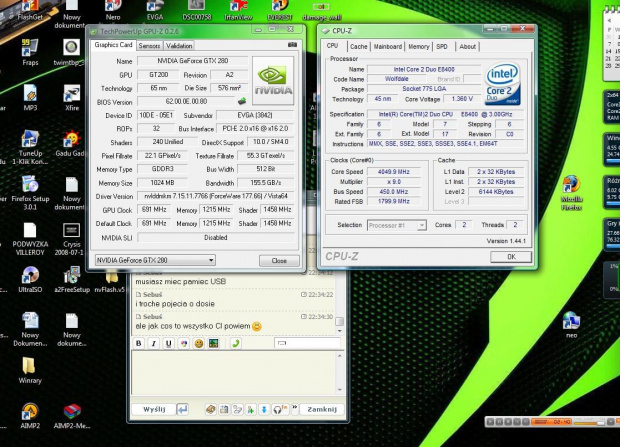Open the Fraps desktop shortcut
Image resolution: width=620 pixels, height=447 pixels.
30,52
